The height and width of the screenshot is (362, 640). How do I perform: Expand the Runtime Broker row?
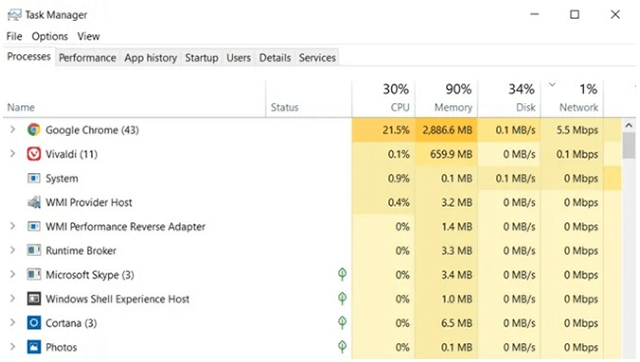click(x=13, y=250)
